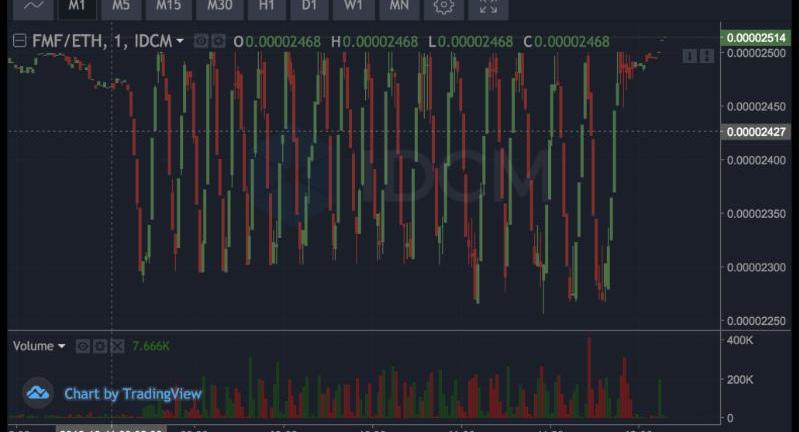799x432 pixels.
Task: Click the 0.00002427 crosshair price label
Action: coord(755,132)
